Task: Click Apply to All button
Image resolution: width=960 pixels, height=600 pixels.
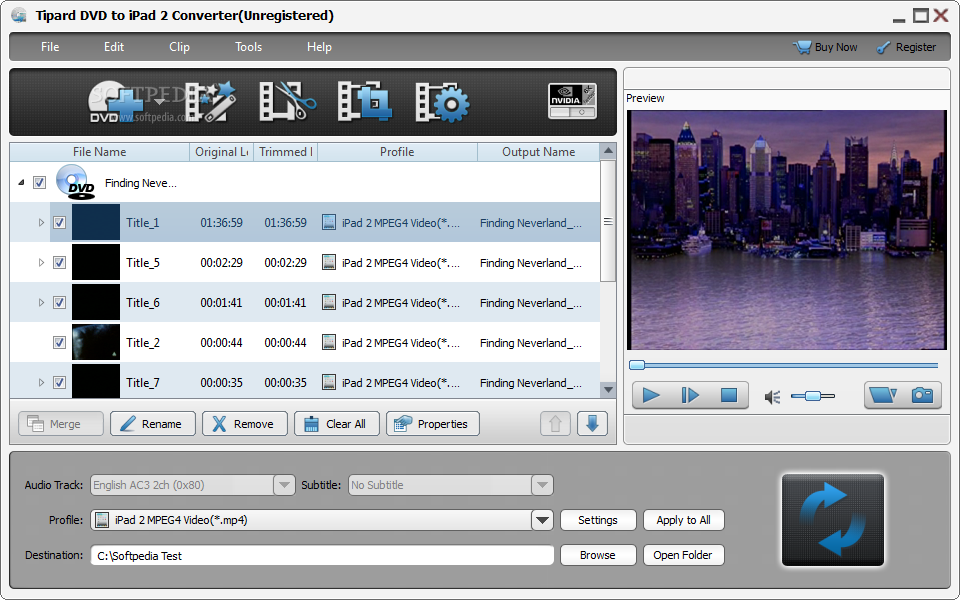Action: tap(684, 520)
